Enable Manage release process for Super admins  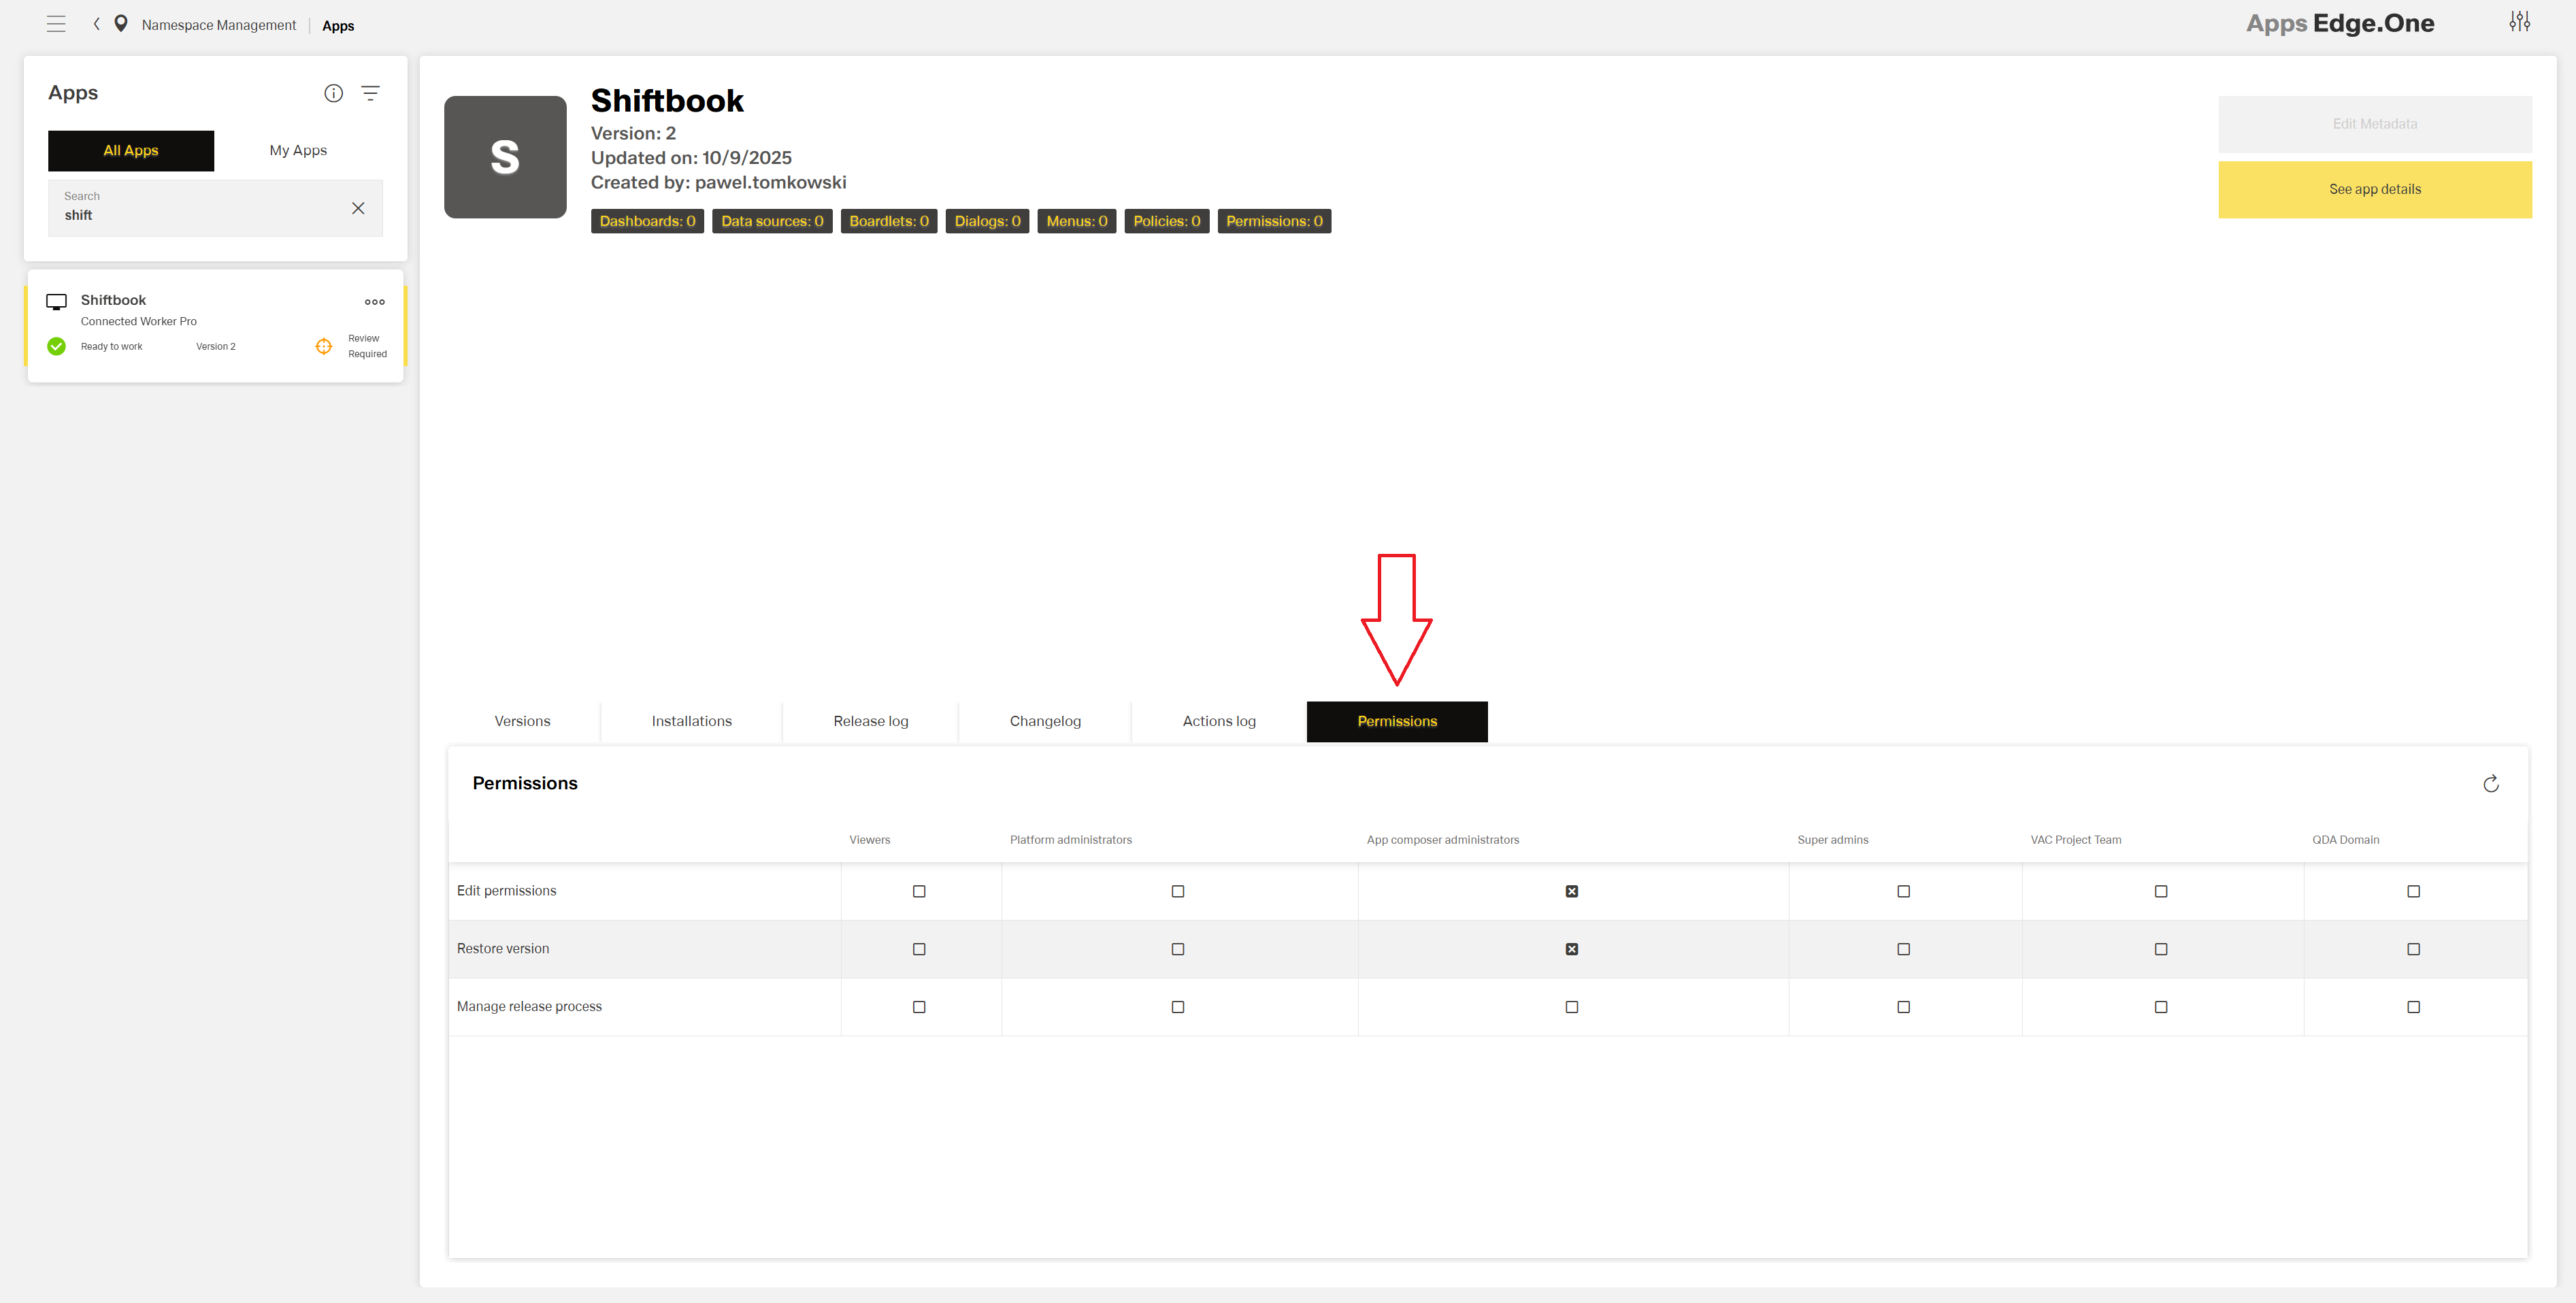[x=1903, y=1006]
